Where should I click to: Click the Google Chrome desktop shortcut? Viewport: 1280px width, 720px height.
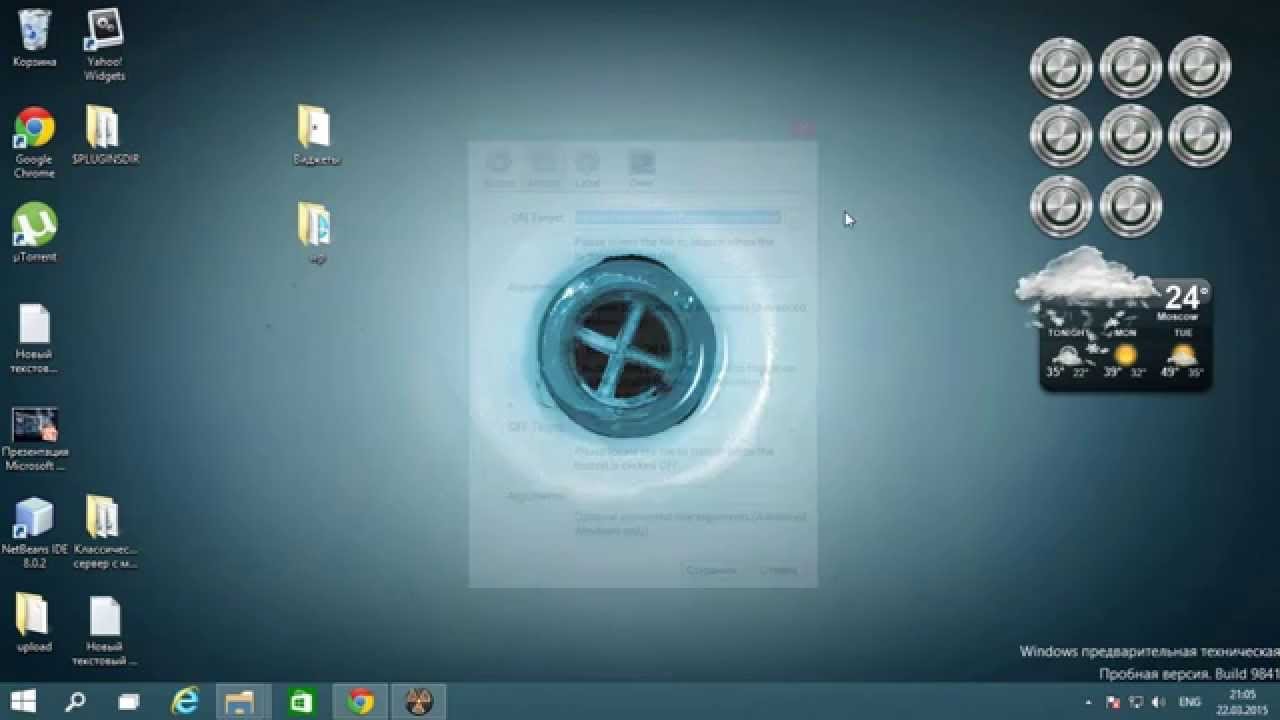pyautogui.click(x=34, y=129)
